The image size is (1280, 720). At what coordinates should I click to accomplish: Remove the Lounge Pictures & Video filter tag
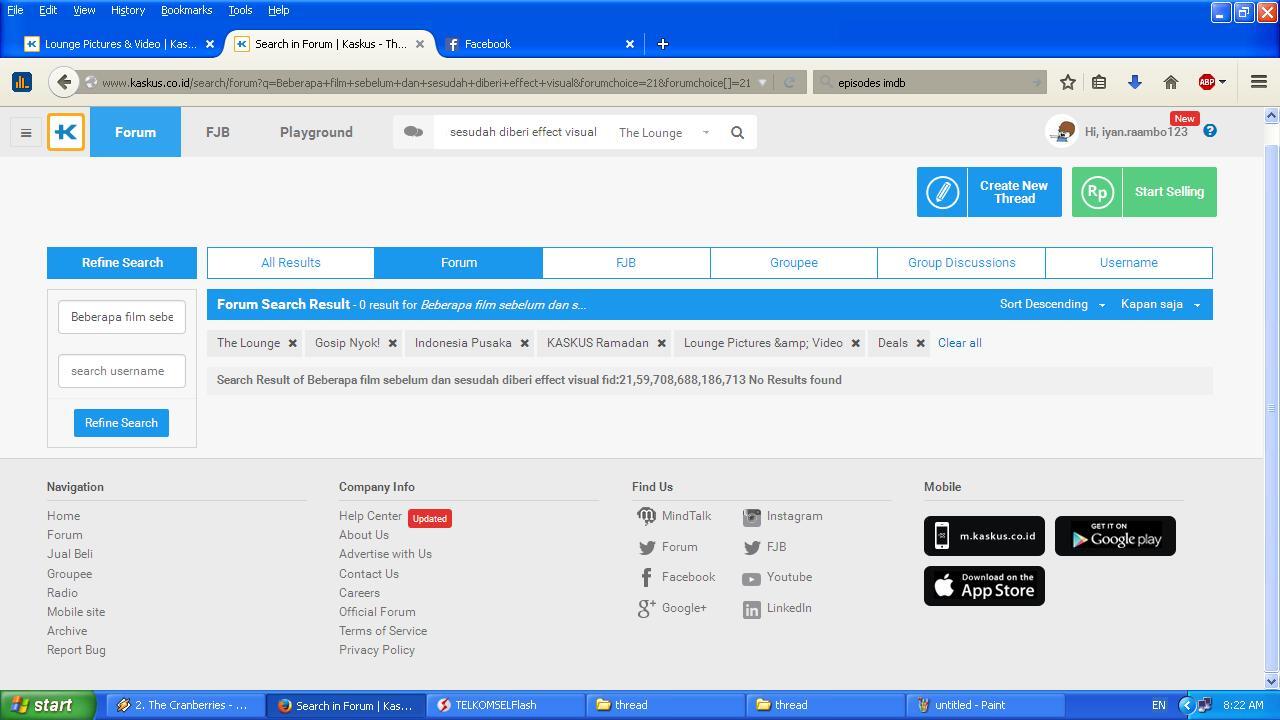coord(855,343)
